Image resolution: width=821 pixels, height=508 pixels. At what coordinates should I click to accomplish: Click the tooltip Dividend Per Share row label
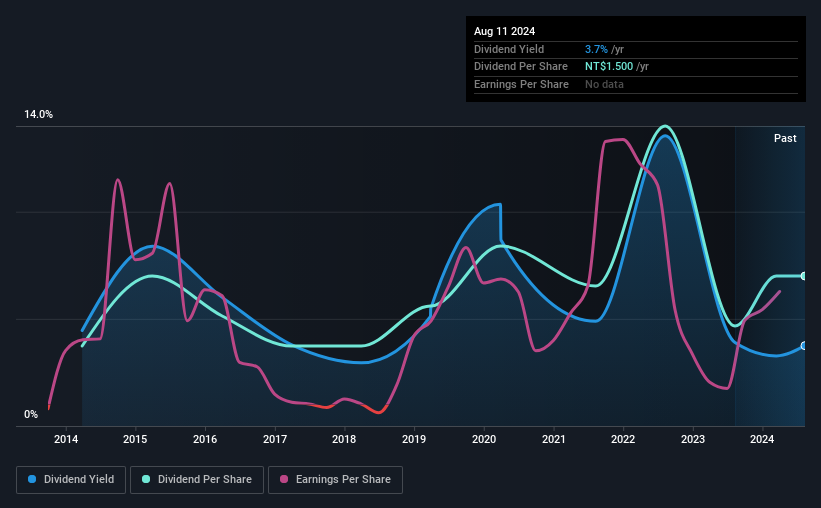click(520, 67)
